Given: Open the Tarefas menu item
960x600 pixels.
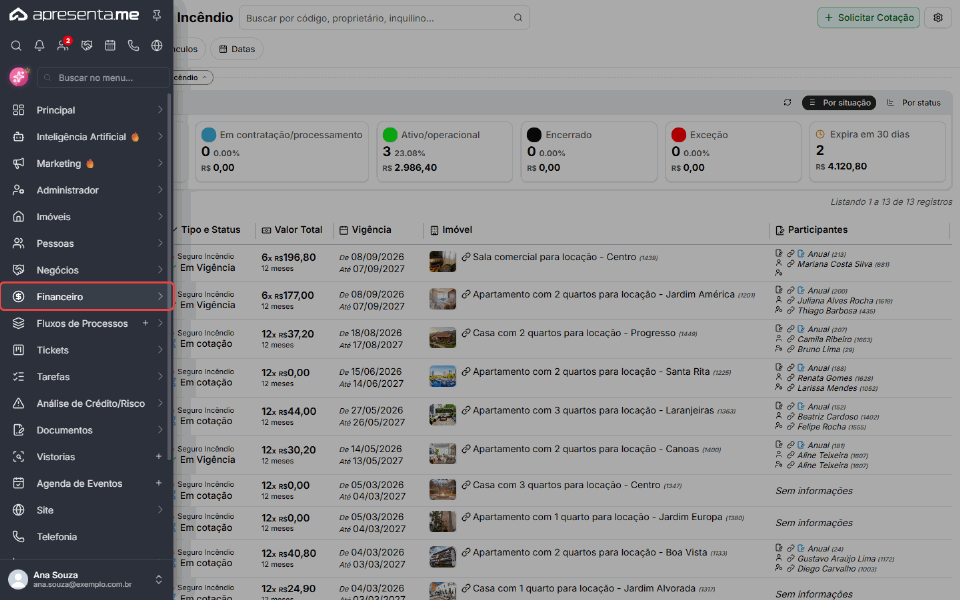Looking at the screenshot, I should (87, 377).
